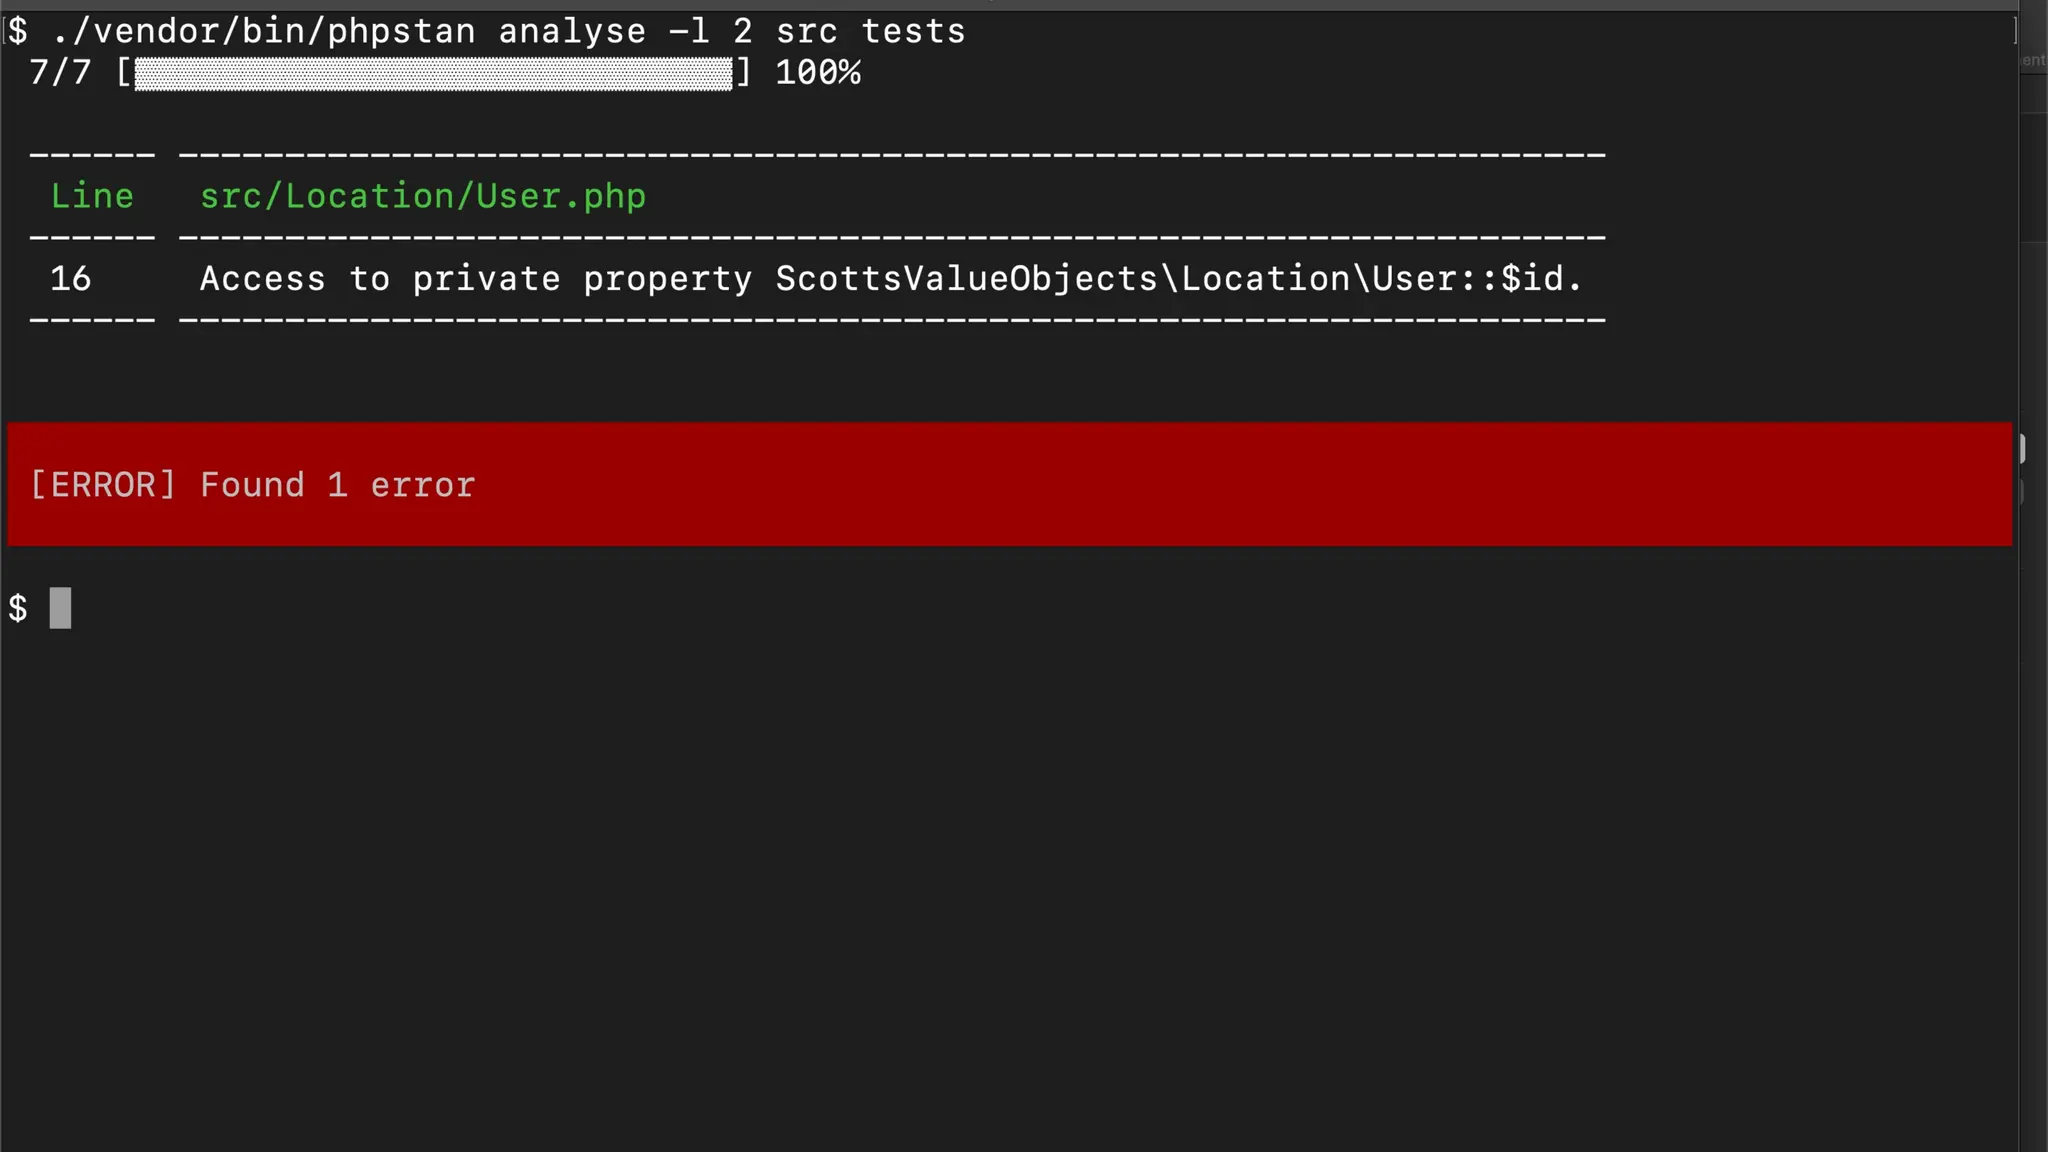Click the small white scroll handle on right edge

click(2021, 449)
